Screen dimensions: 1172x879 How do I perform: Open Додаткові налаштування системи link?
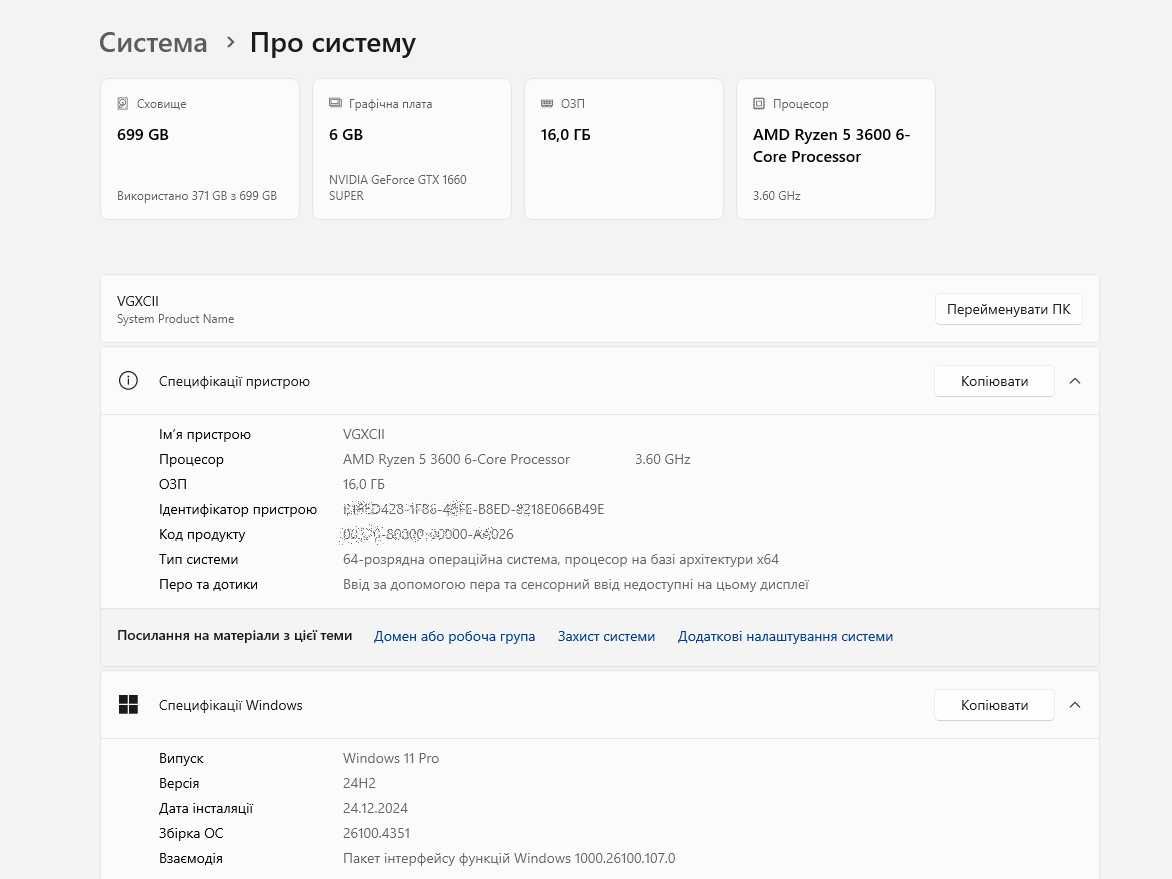coord(786,636)
